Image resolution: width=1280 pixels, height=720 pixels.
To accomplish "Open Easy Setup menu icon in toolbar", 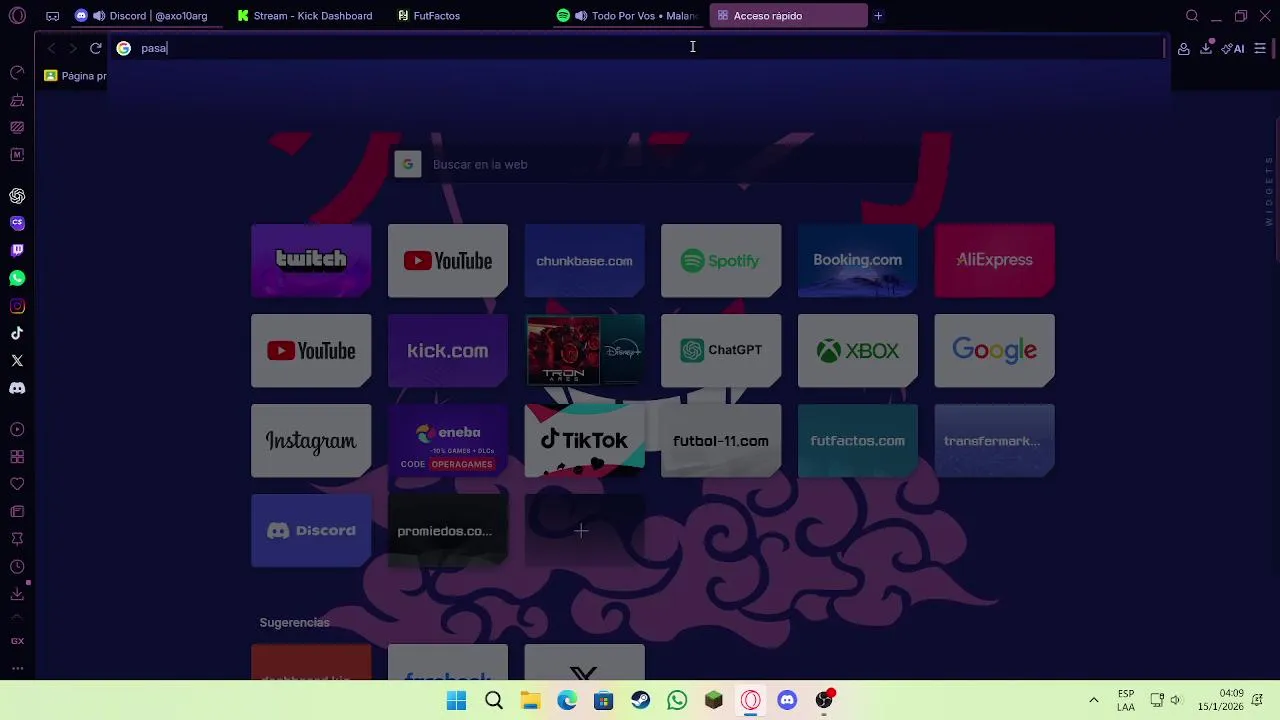I will pos(1260,48).
